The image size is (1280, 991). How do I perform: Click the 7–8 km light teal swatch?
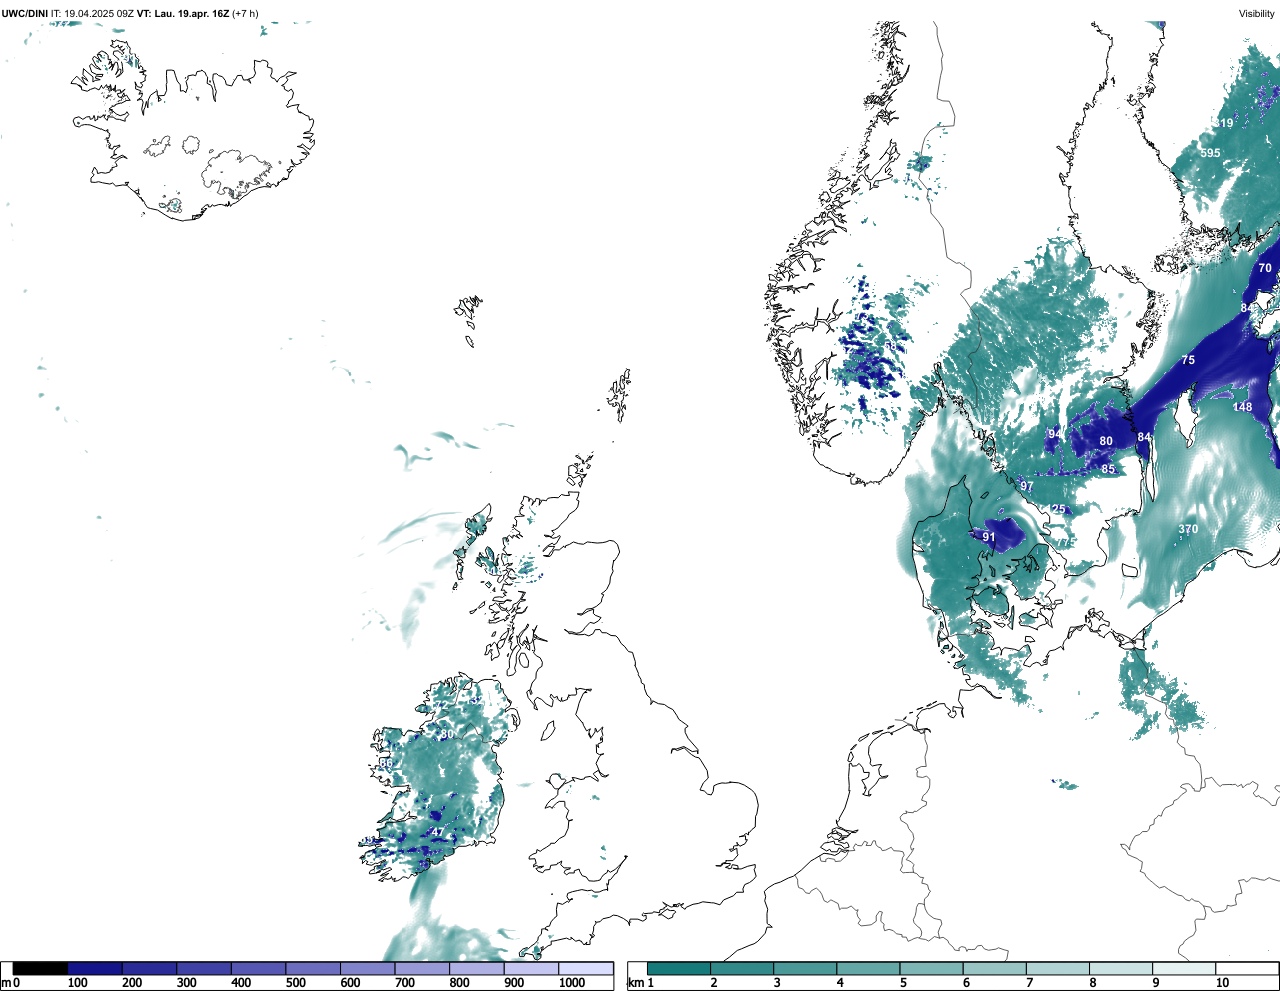point(1058,968)
